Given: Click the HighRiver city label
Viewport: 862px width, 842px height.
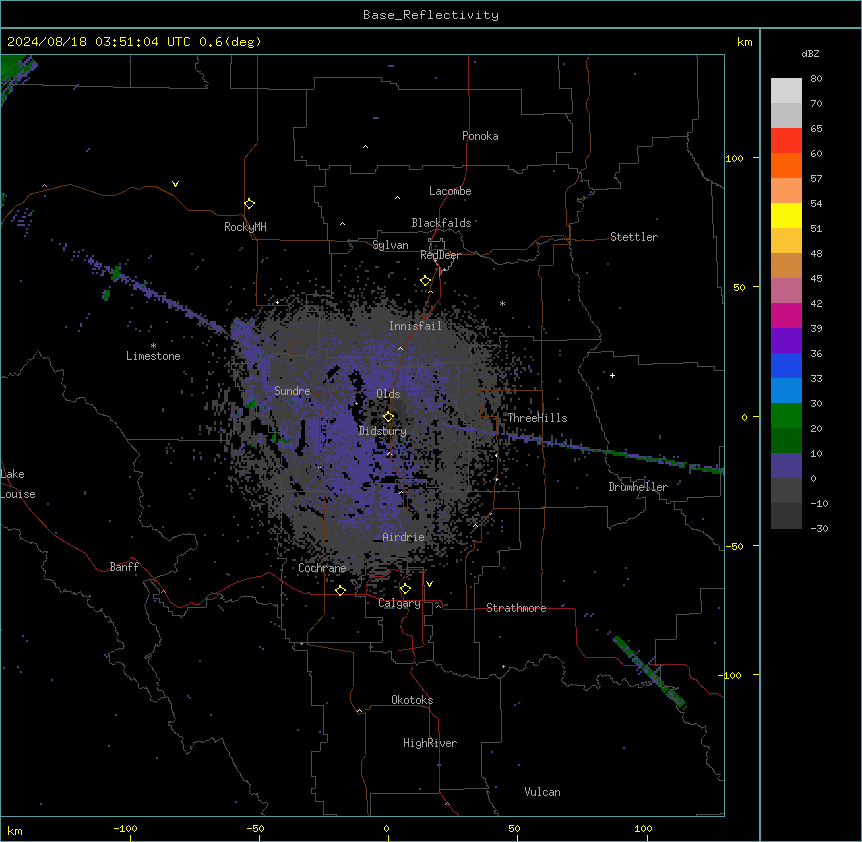Looking at the screenshot, I should (x=430, y=743).
